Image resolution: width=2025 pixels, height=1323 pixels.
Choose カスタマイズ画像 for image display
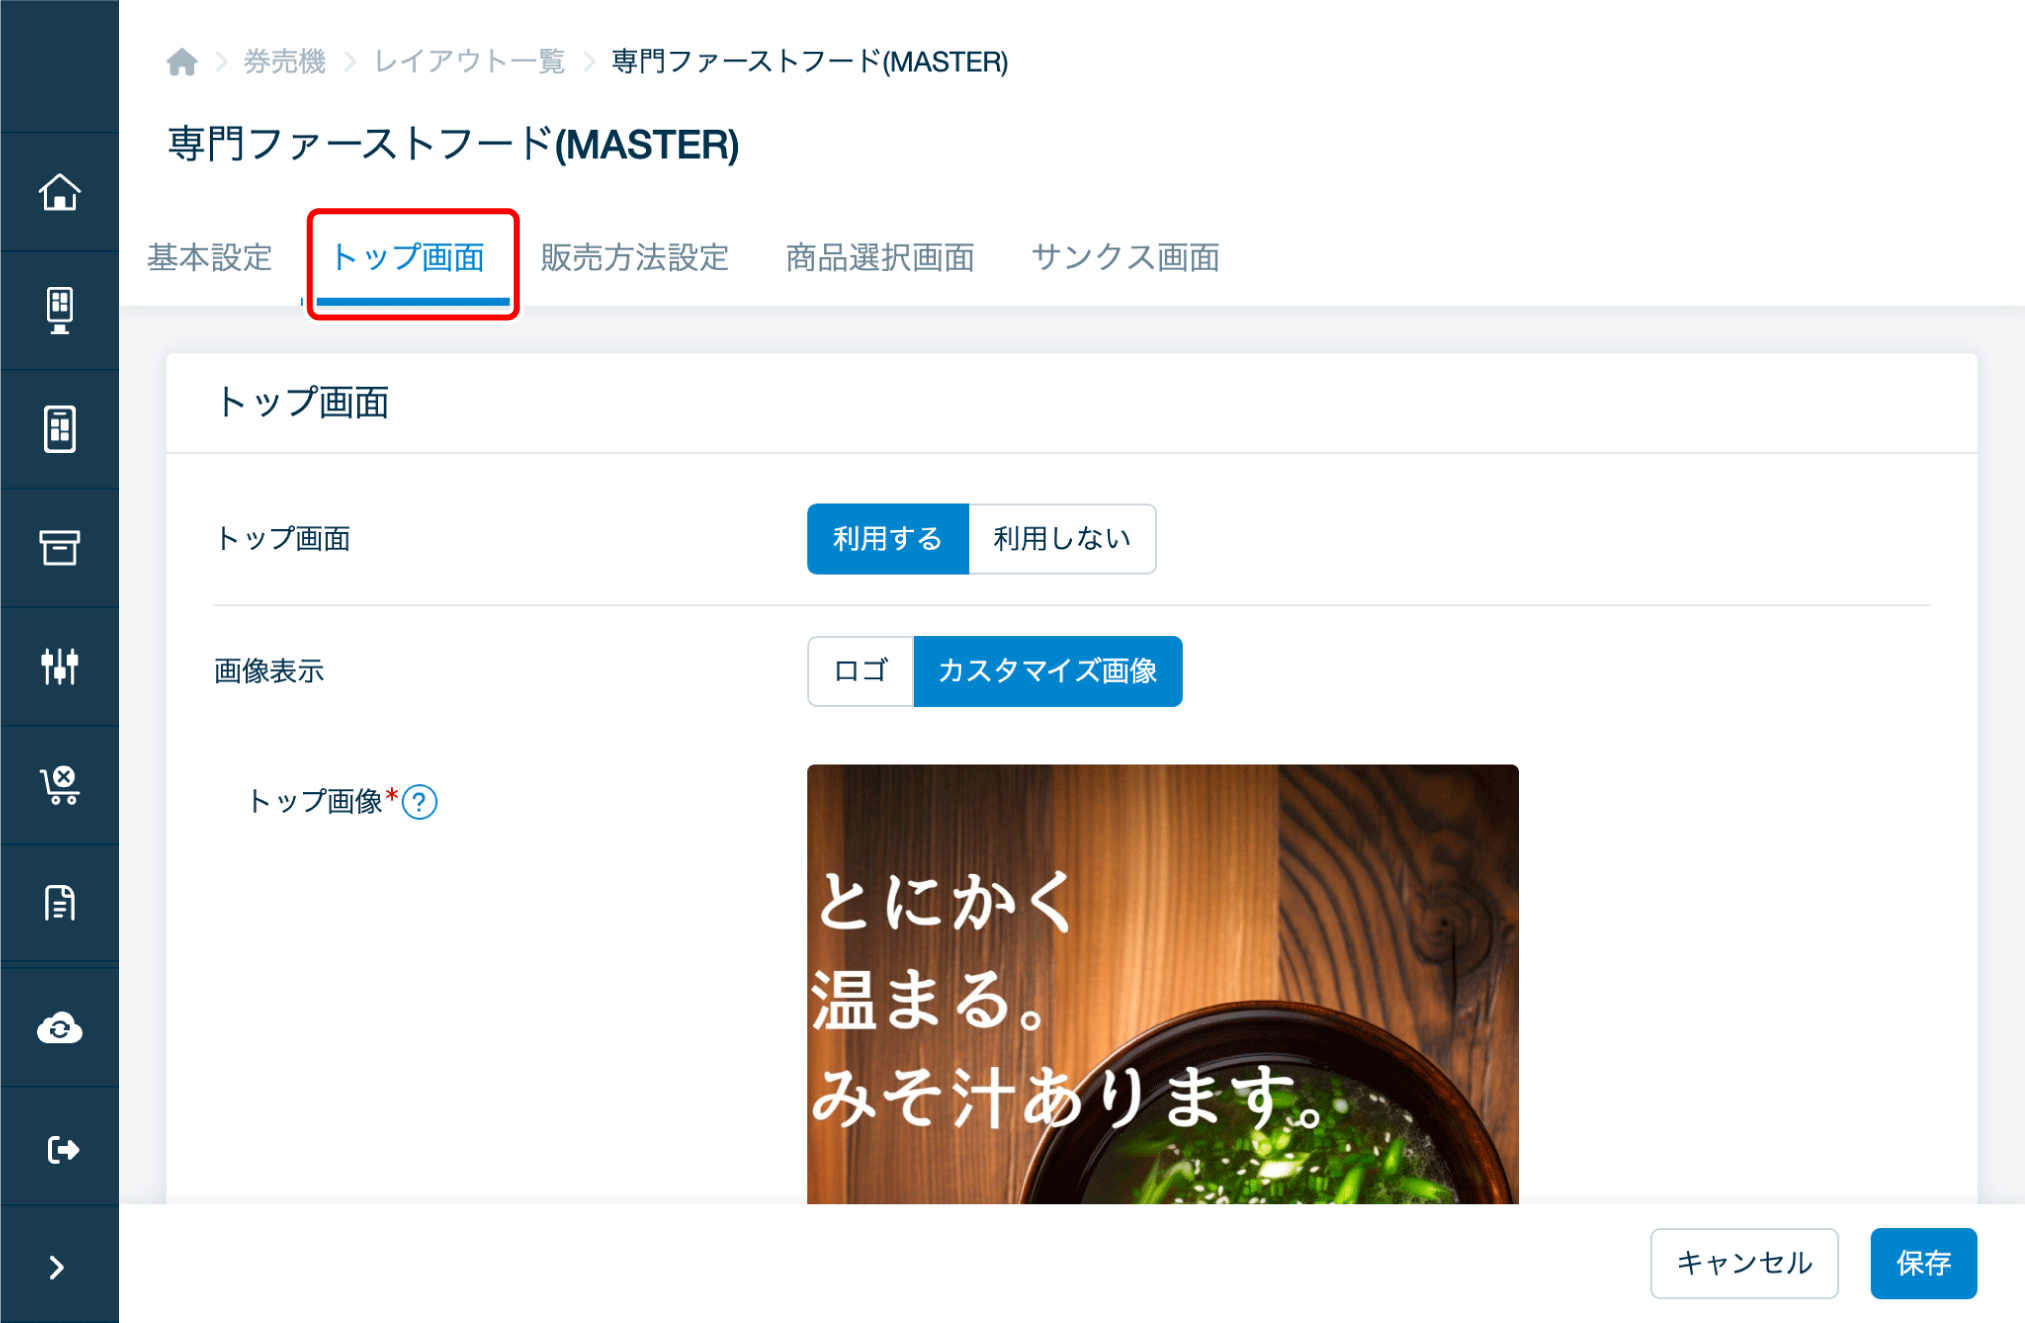pos(1048,671)
